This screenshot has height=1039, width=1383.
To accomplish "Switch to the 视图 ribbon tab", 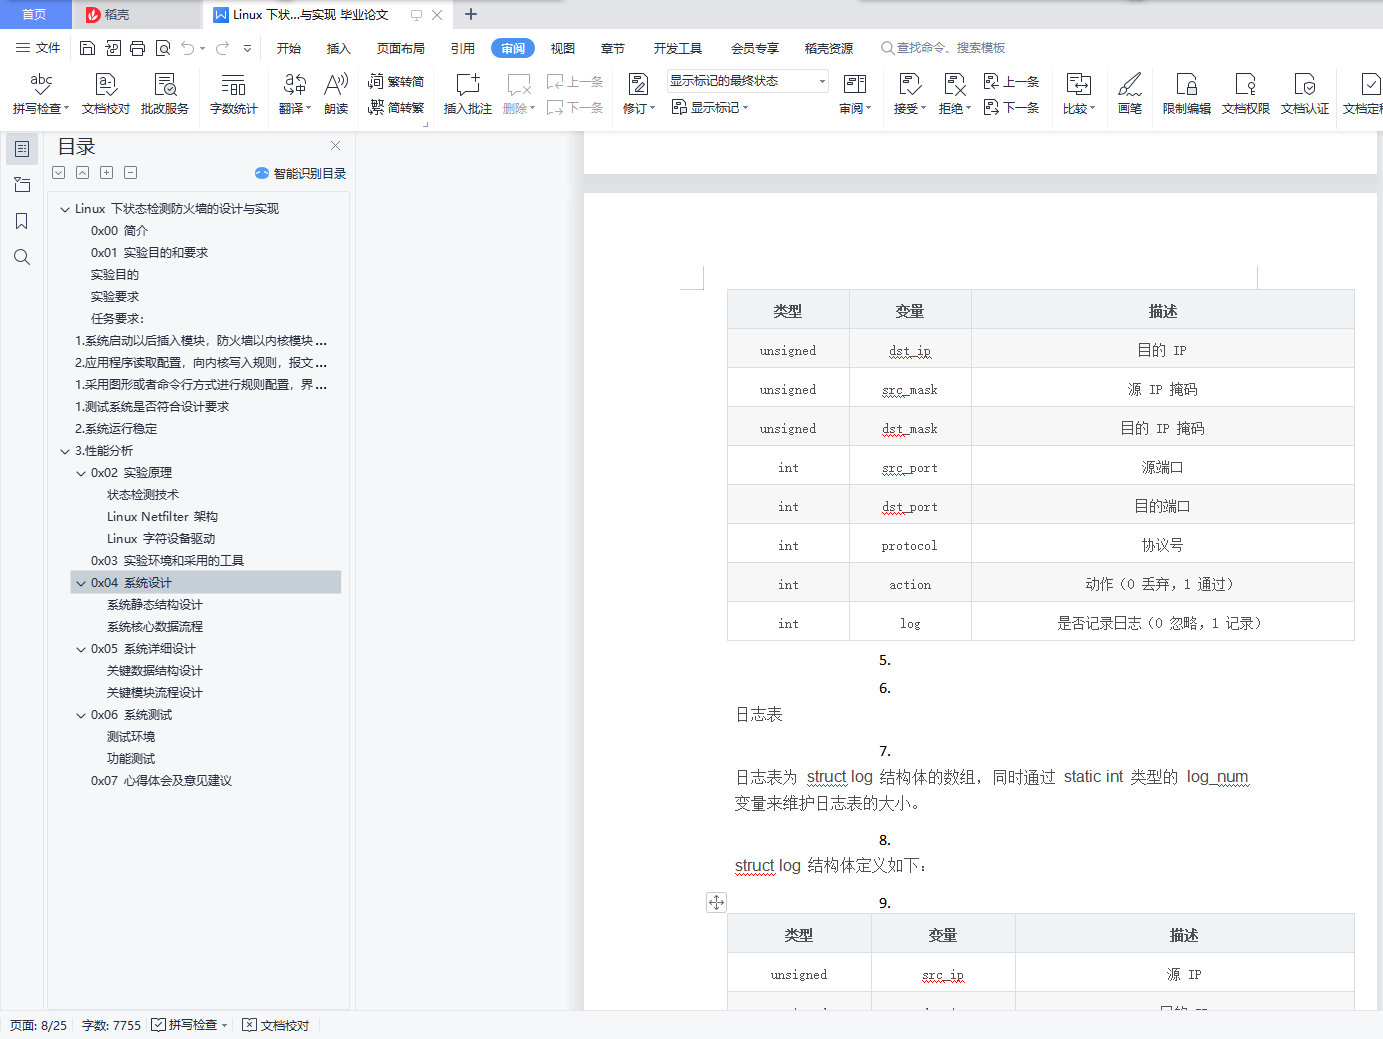I will tap(563, 48).
